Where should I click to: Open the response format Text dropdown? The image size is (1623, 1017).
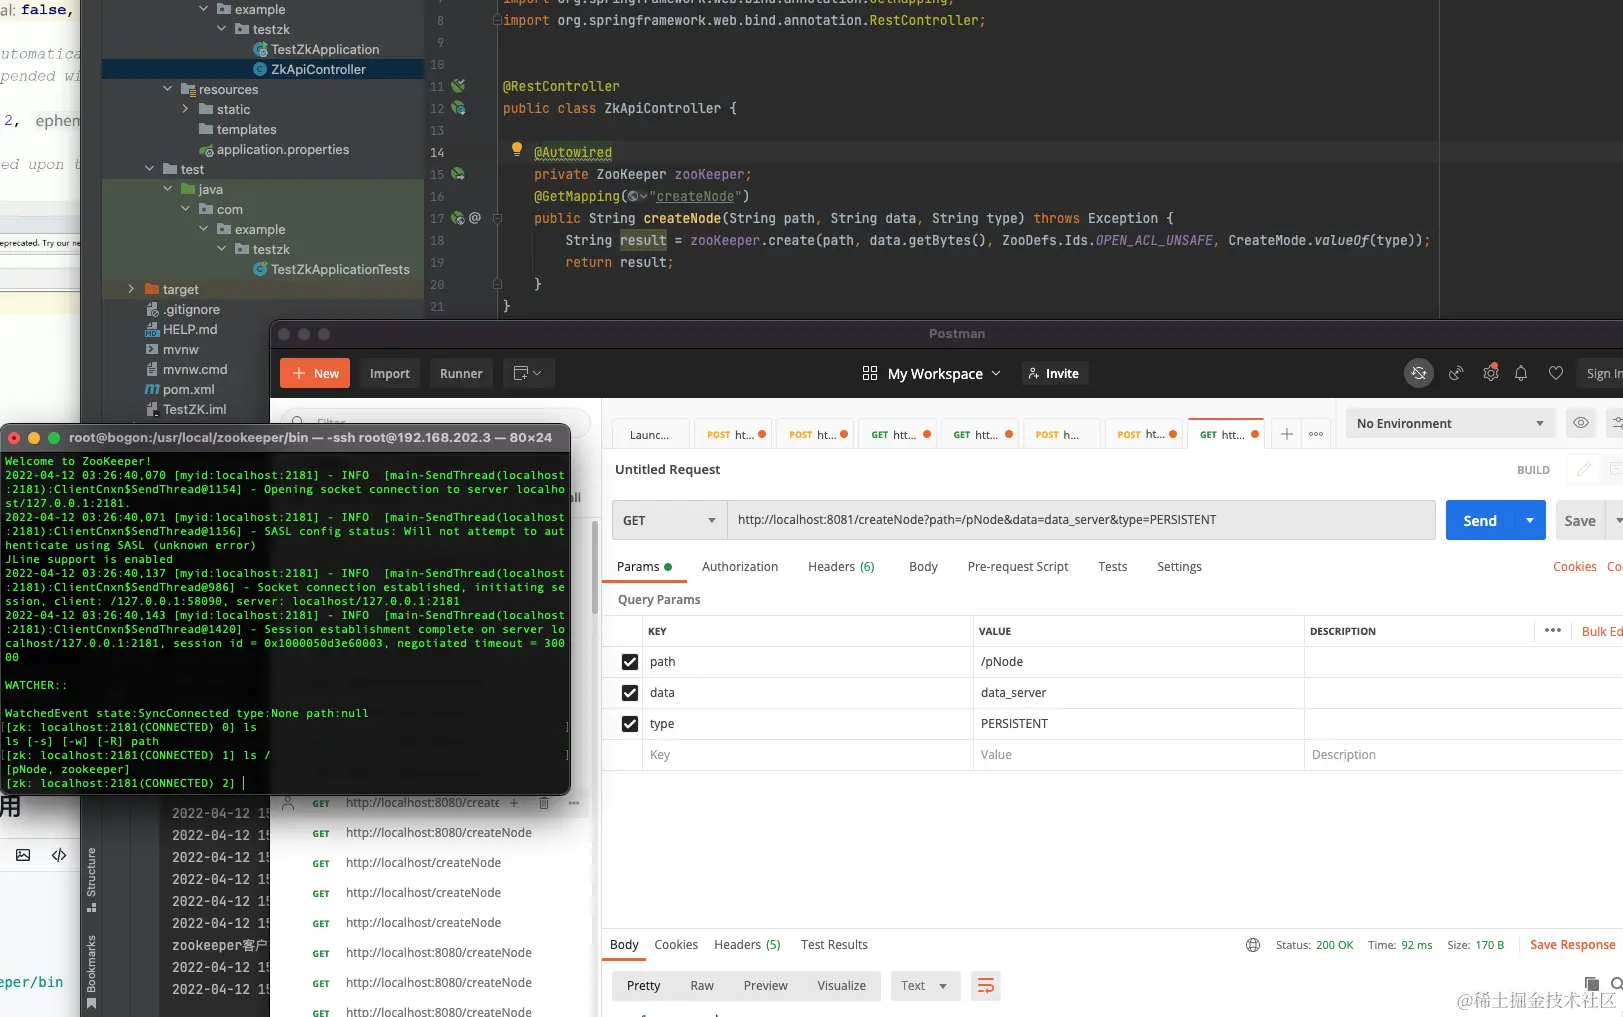[925, 986]
